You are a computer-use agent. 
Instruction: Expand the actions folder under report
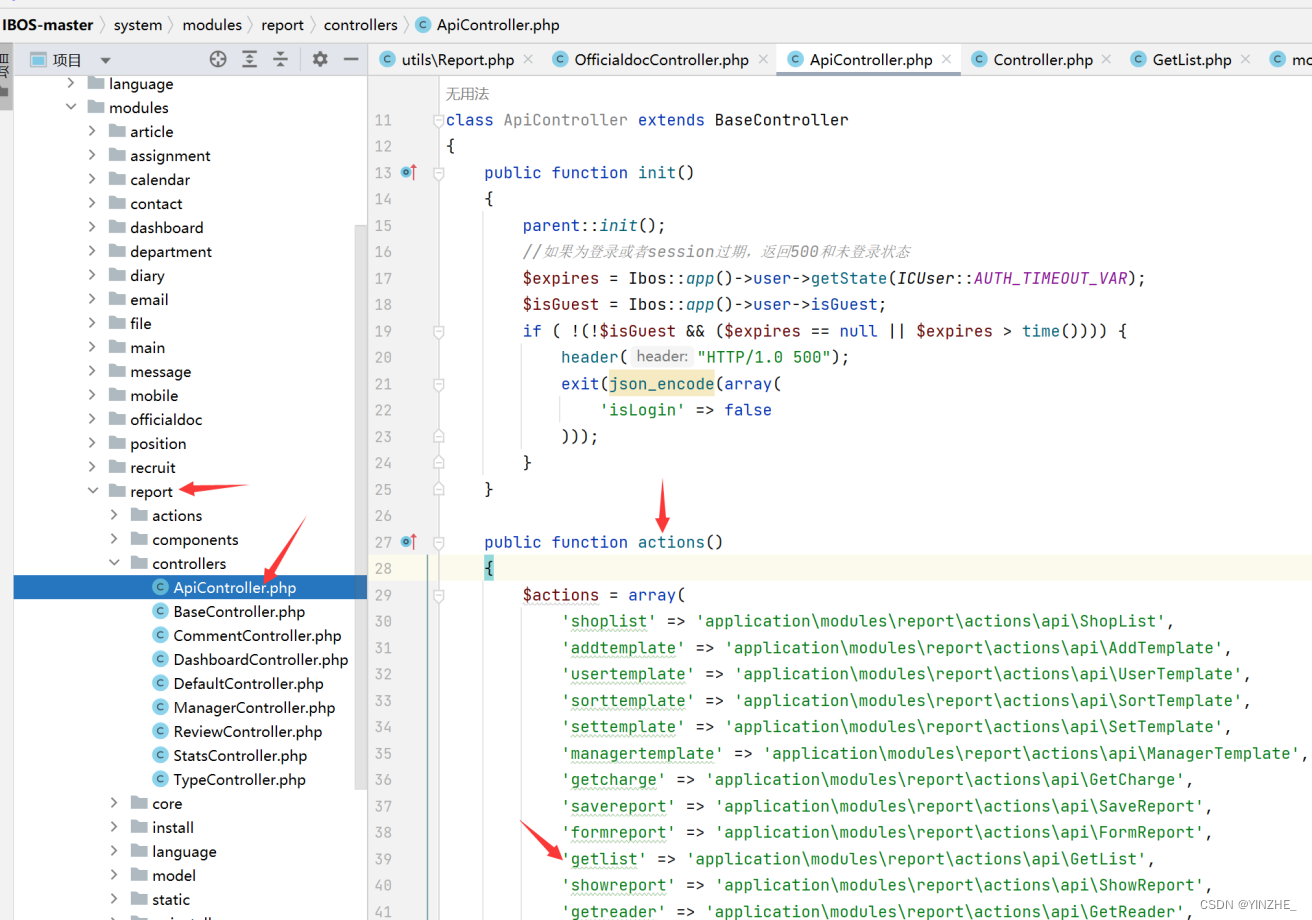(x=114, y=516)
